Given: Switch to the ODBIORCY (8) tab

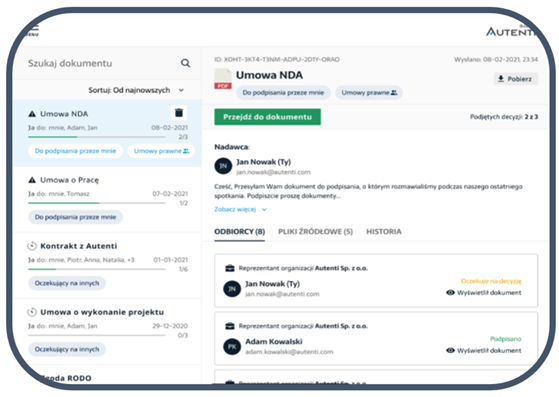Looking at the screenshot, I should click(240, 232).
